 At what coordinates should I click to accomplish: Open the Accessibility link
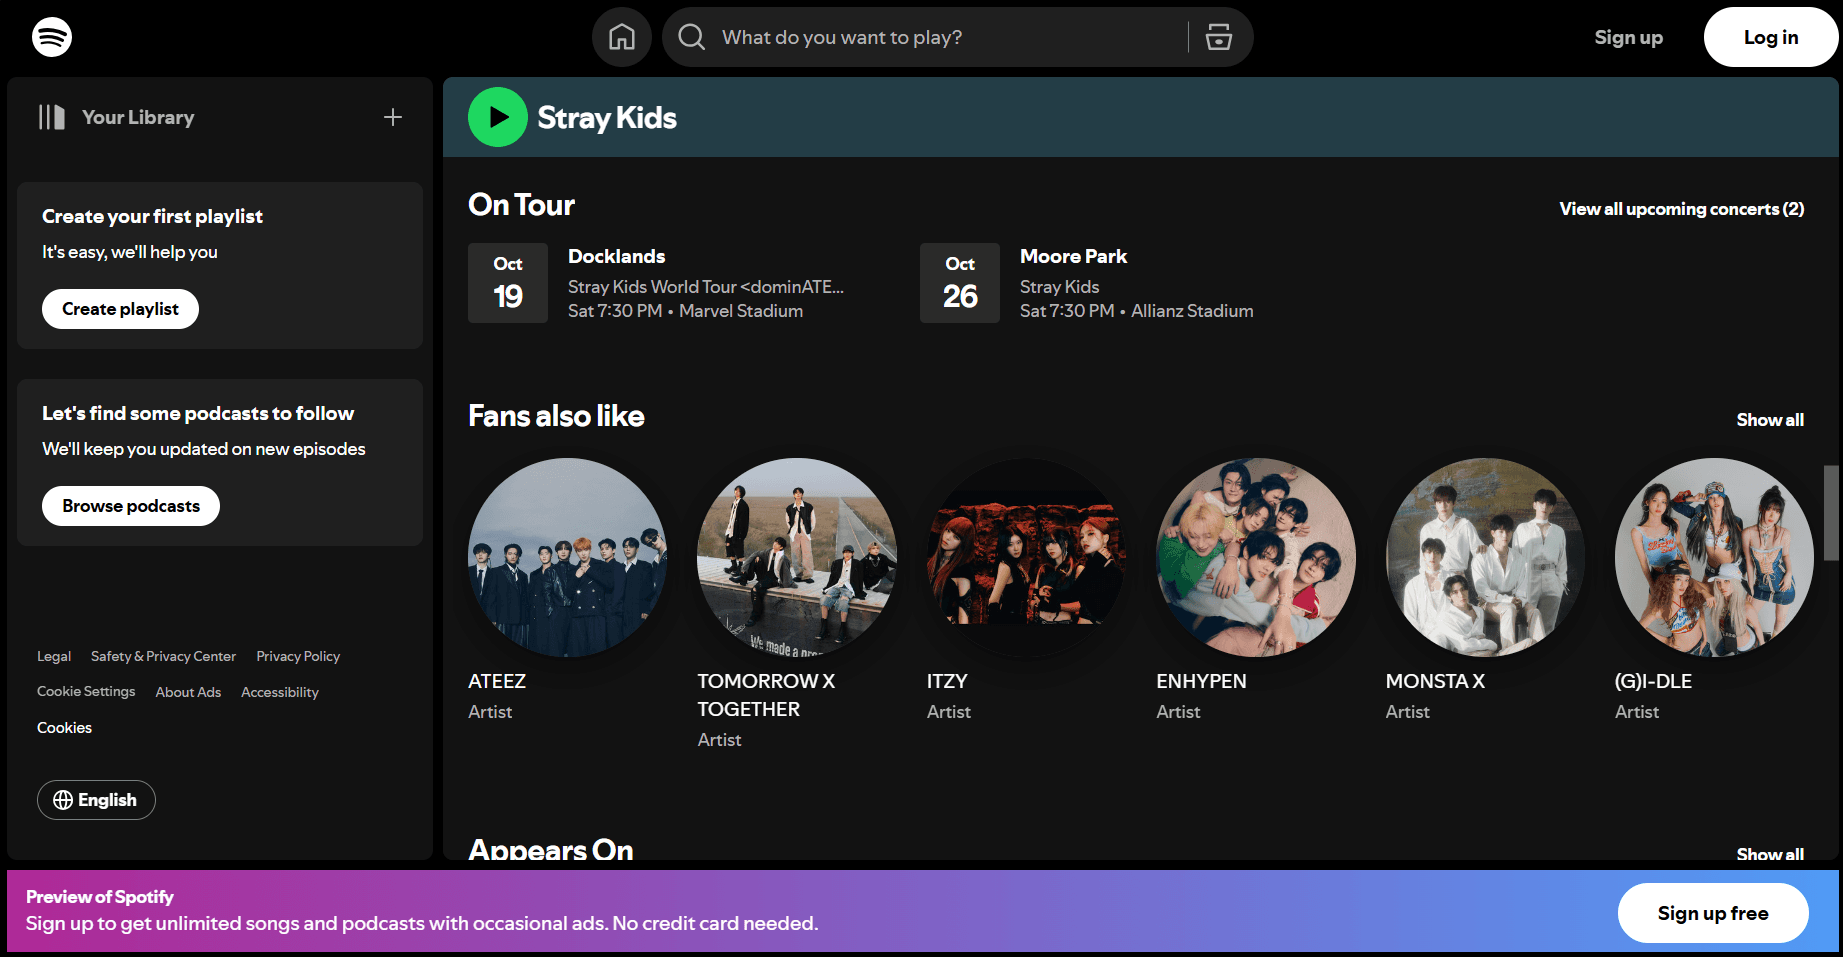coord(280,692)
